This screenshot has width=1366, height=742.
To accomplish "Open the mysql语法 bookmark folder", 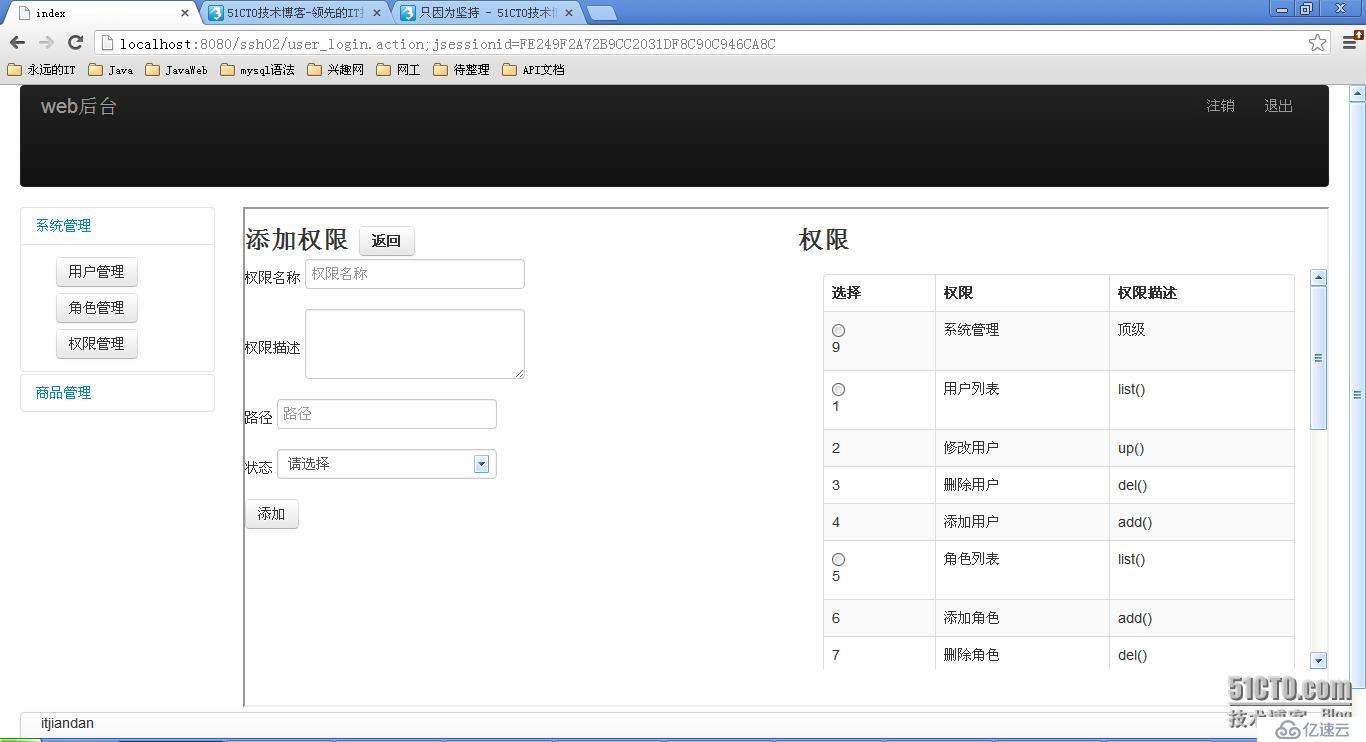I will coord(257,70).
